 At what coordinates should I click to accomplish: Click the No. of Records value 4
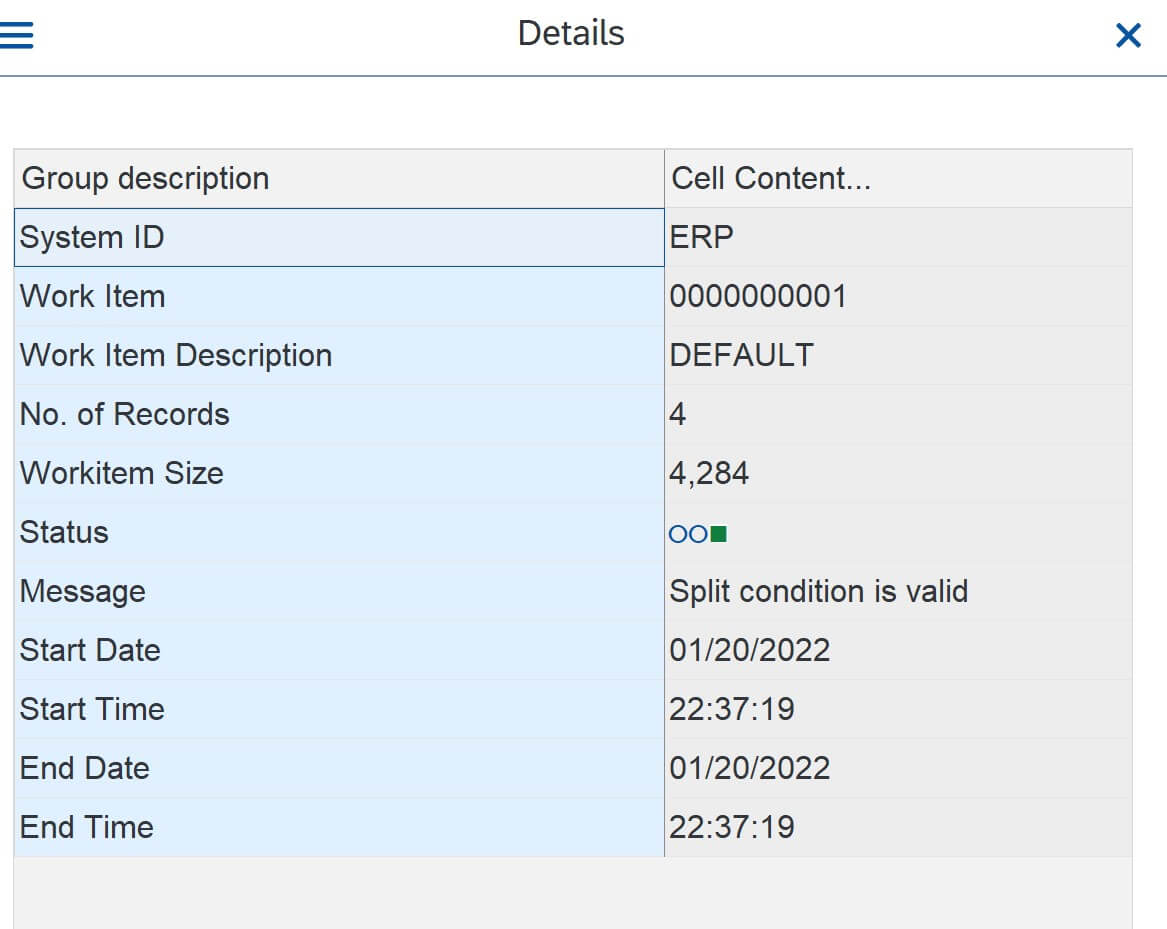pyautogui.click(x=676, y=414)
